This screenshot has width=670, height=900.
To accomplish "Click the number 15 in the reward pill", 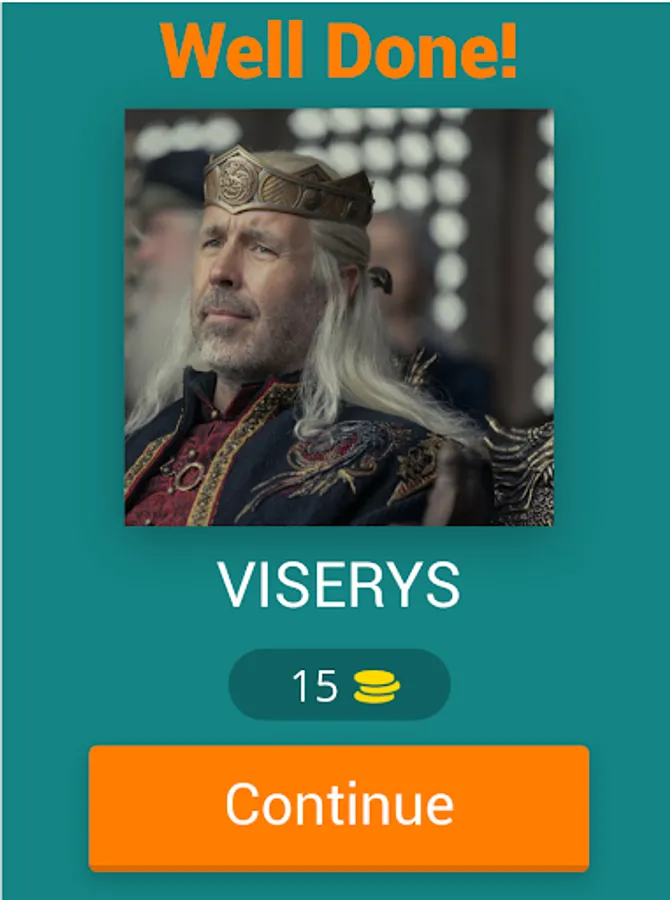I will pyautogui.click(x=314, y=686).
